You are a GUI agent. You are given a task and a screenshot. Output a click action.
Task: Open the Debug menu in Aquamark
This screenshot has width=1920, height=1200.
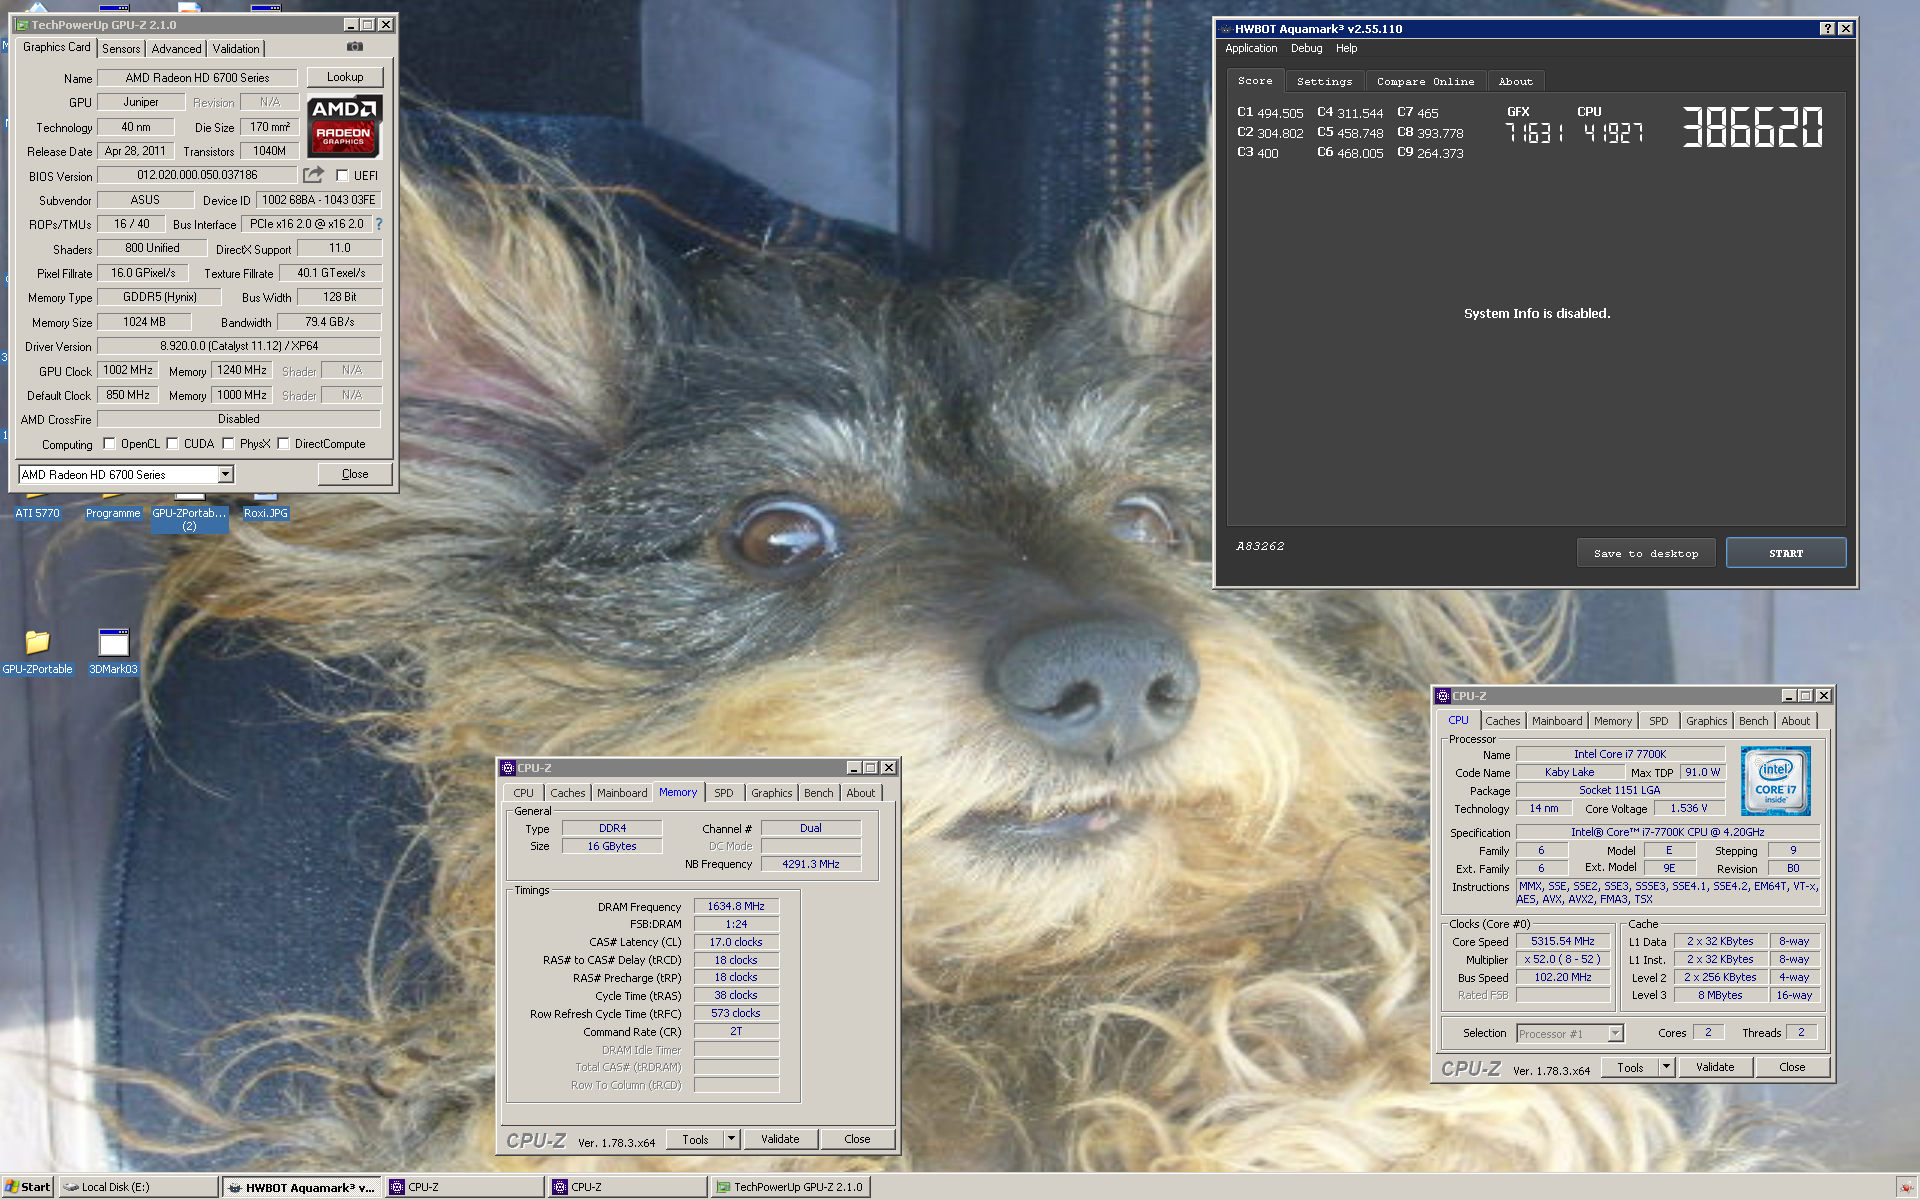click(x=1306, y=48)
